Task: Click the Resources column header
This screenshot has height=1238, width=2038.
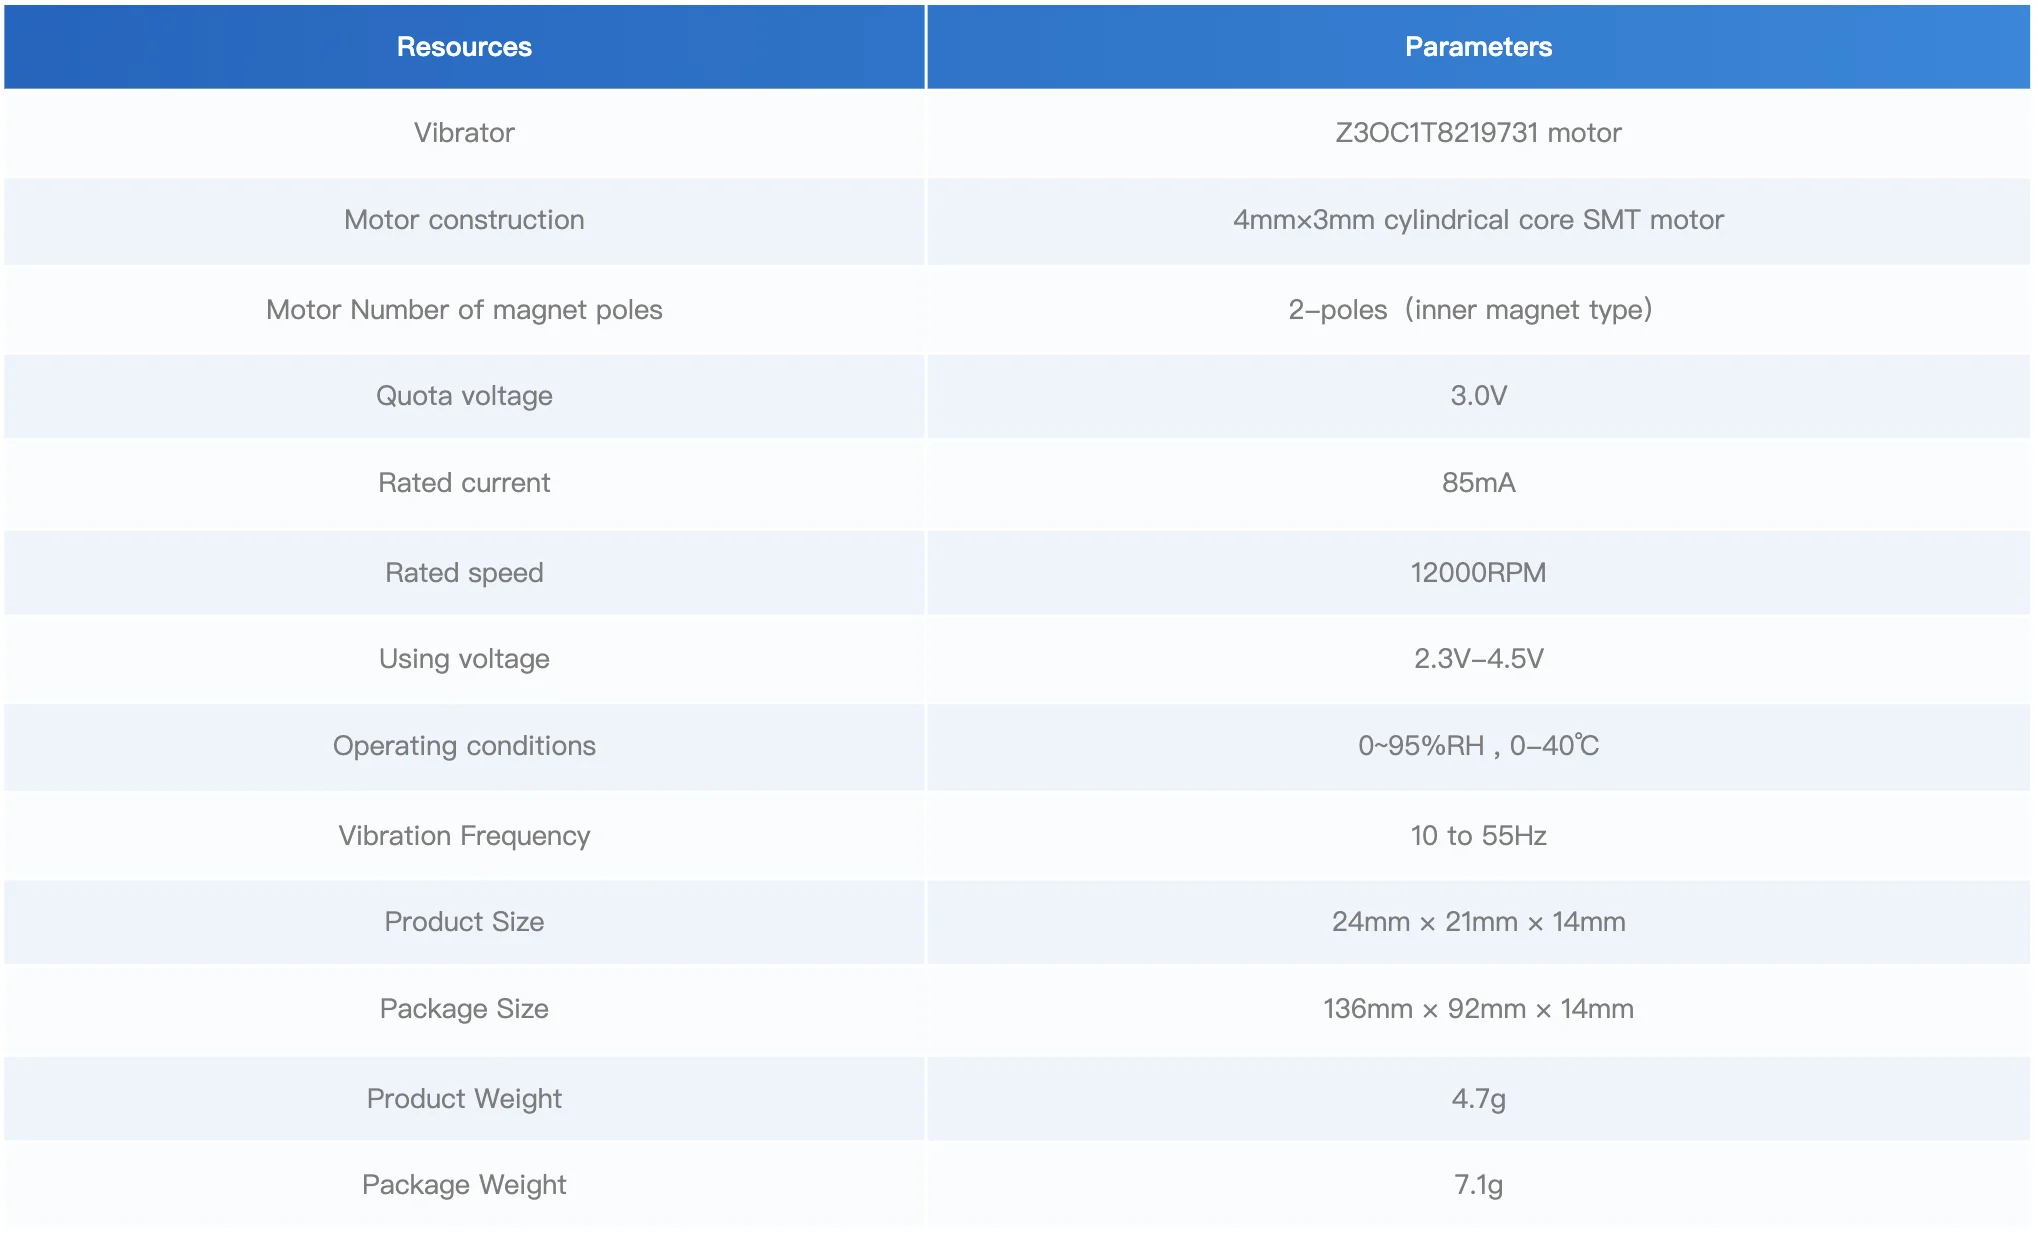Action: tap(464, 47)
